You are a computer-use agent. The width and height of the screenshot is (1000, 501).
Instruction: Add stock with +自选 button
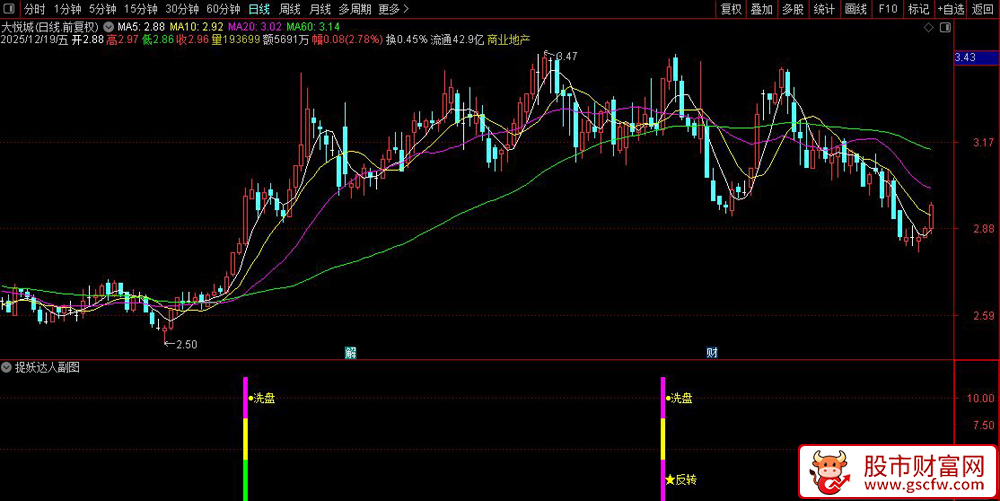point(951,9)
